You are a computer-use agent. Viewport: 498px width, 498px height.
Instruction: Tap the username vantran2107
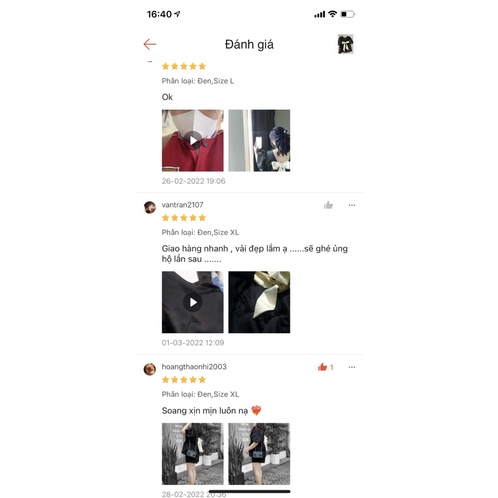[183, 205]
